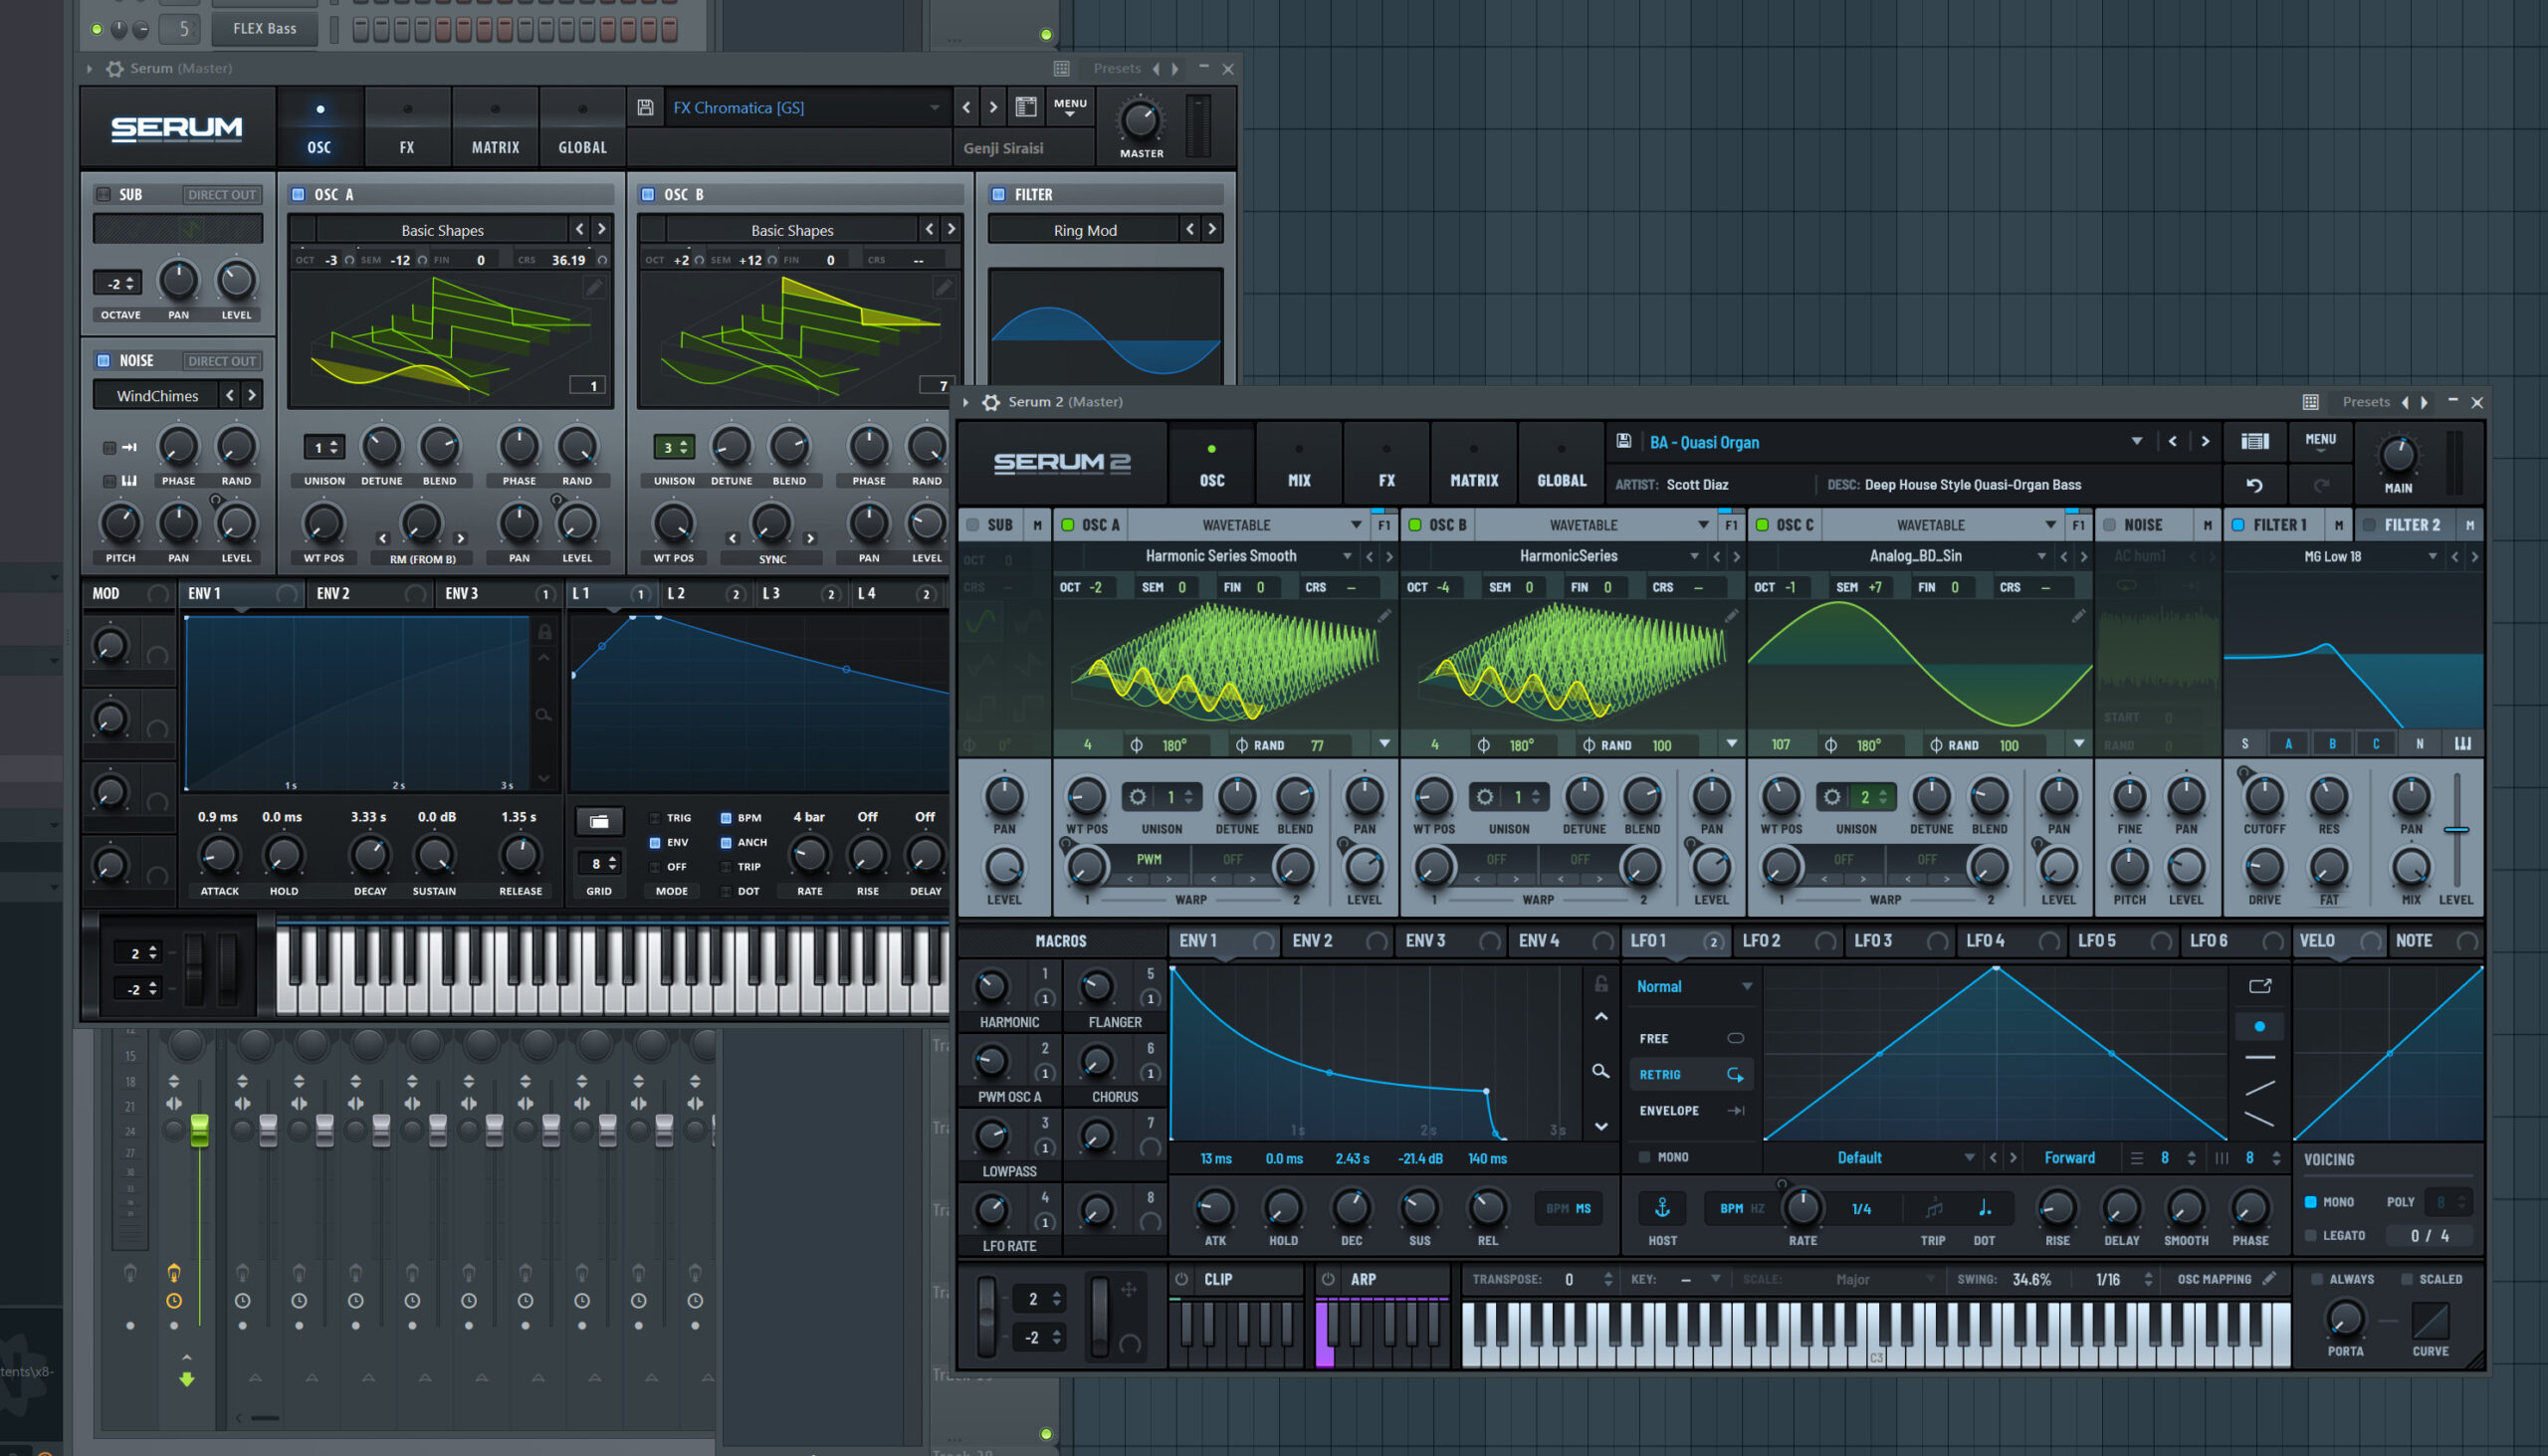
Task: Click the Serum 2 save preset floppy icon
Action: point(1624,441)
